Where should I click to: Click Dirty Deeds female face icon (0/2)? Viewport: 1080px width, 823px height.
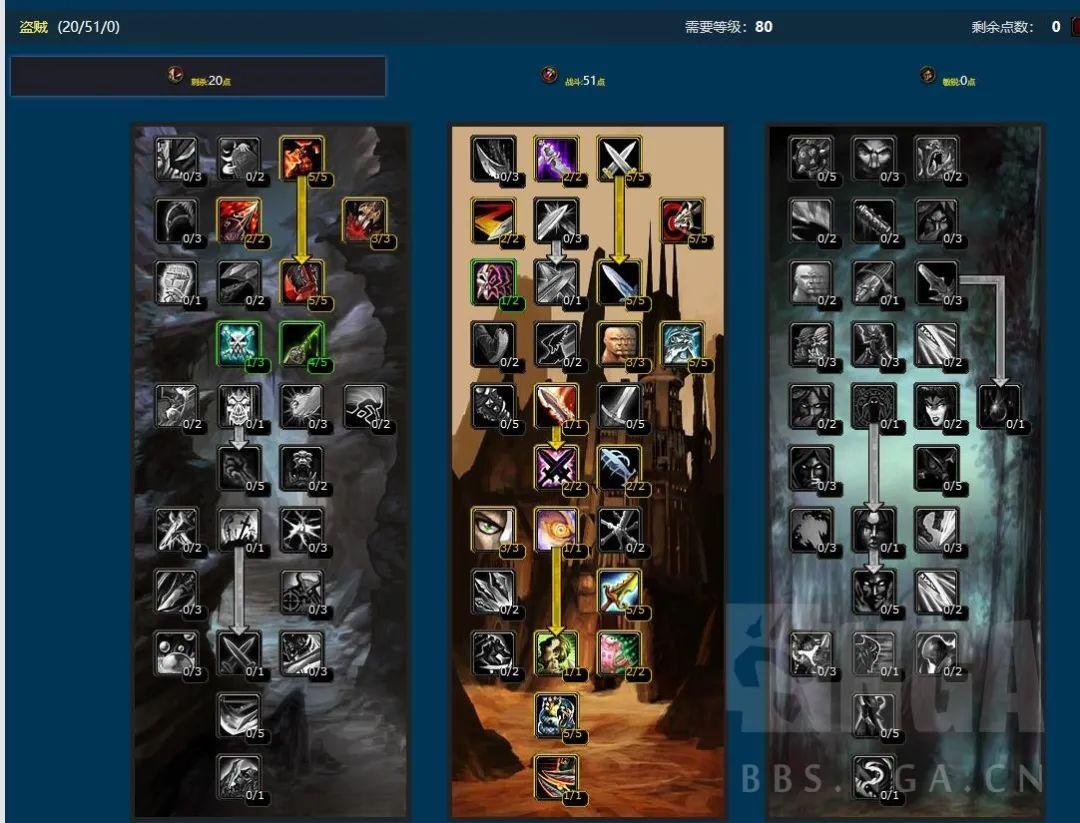(x=936, y=406)
